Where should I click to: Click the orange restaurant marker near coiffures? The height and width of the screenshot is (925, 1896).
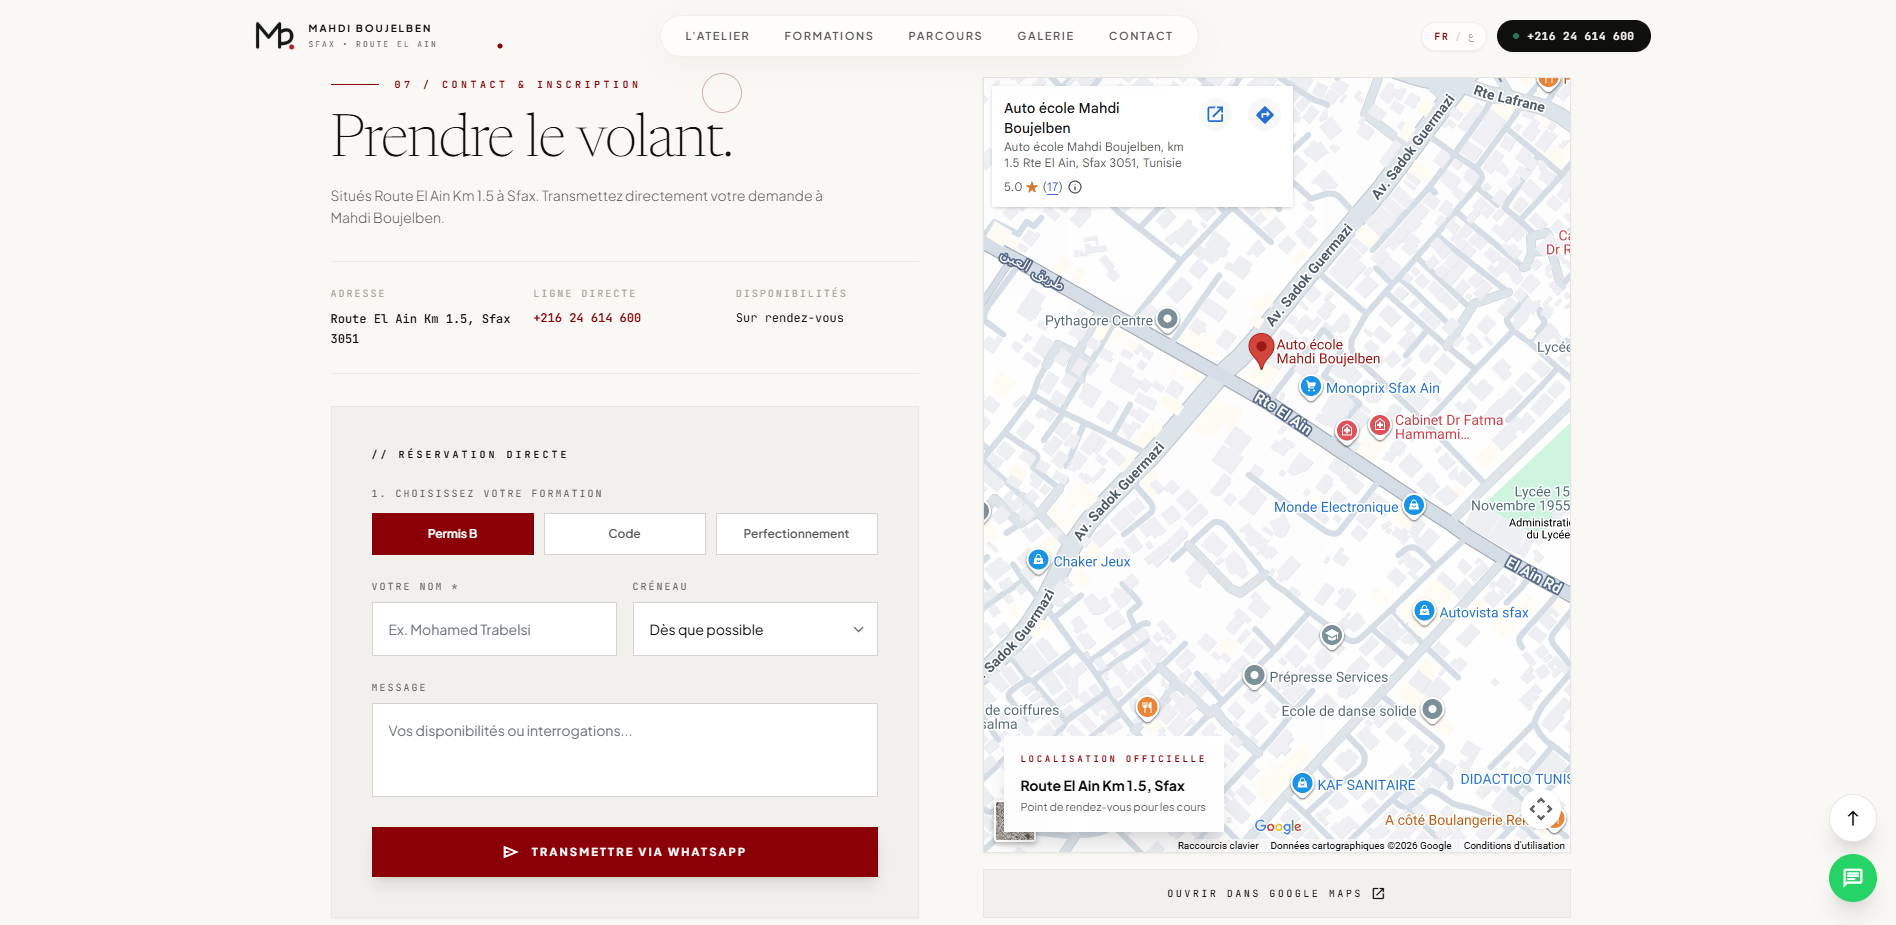[1147, 707]
